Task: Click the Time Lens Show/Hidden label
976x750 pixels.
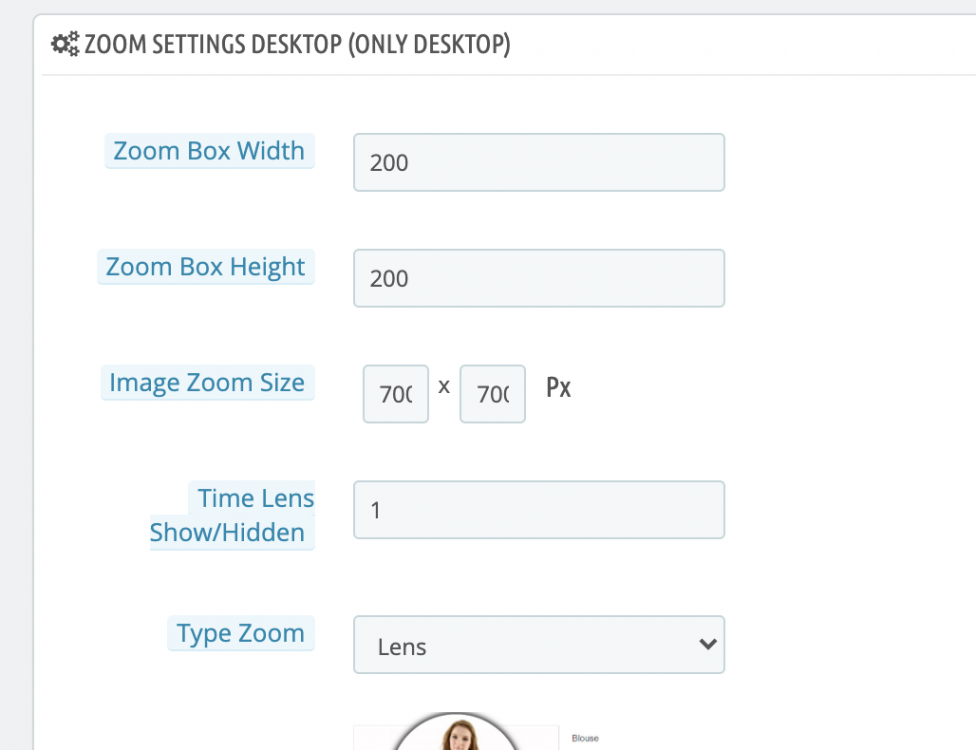Action: [x=231, y=515]
